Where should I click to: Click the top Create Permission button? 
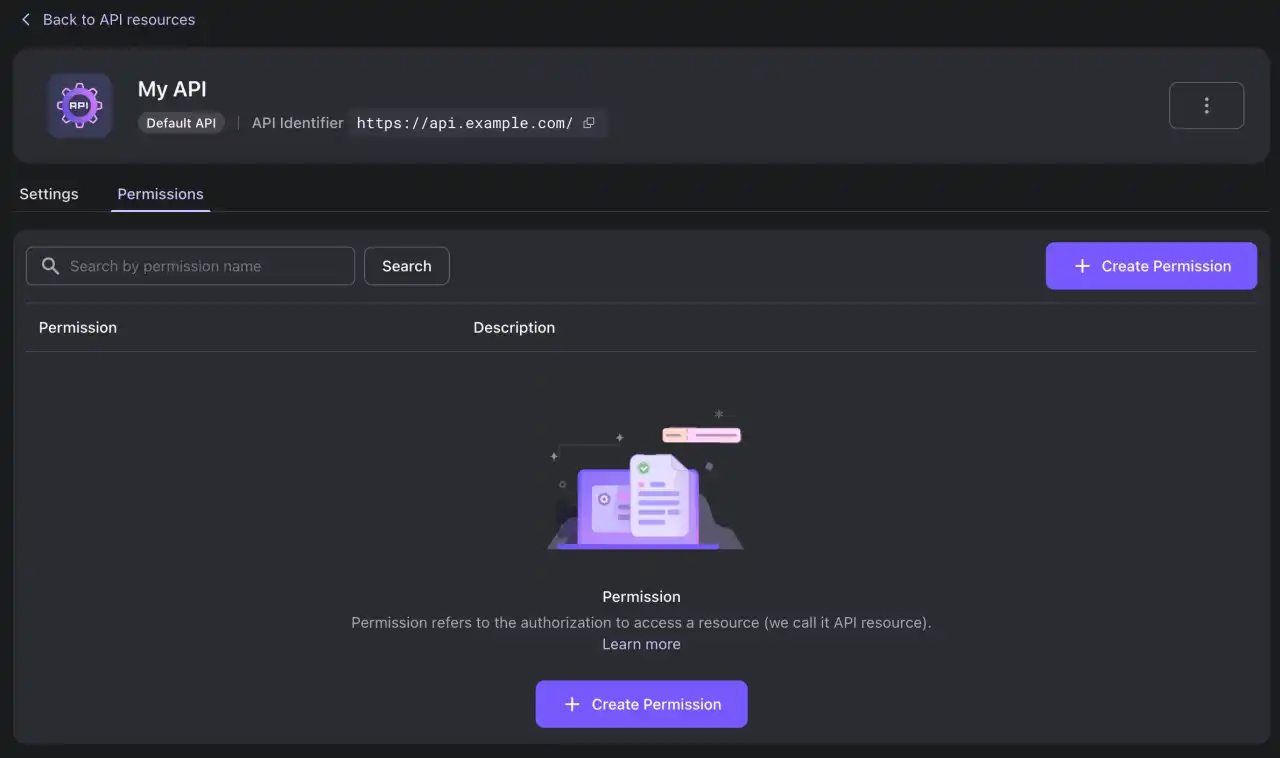click(x=1151, y=266)
